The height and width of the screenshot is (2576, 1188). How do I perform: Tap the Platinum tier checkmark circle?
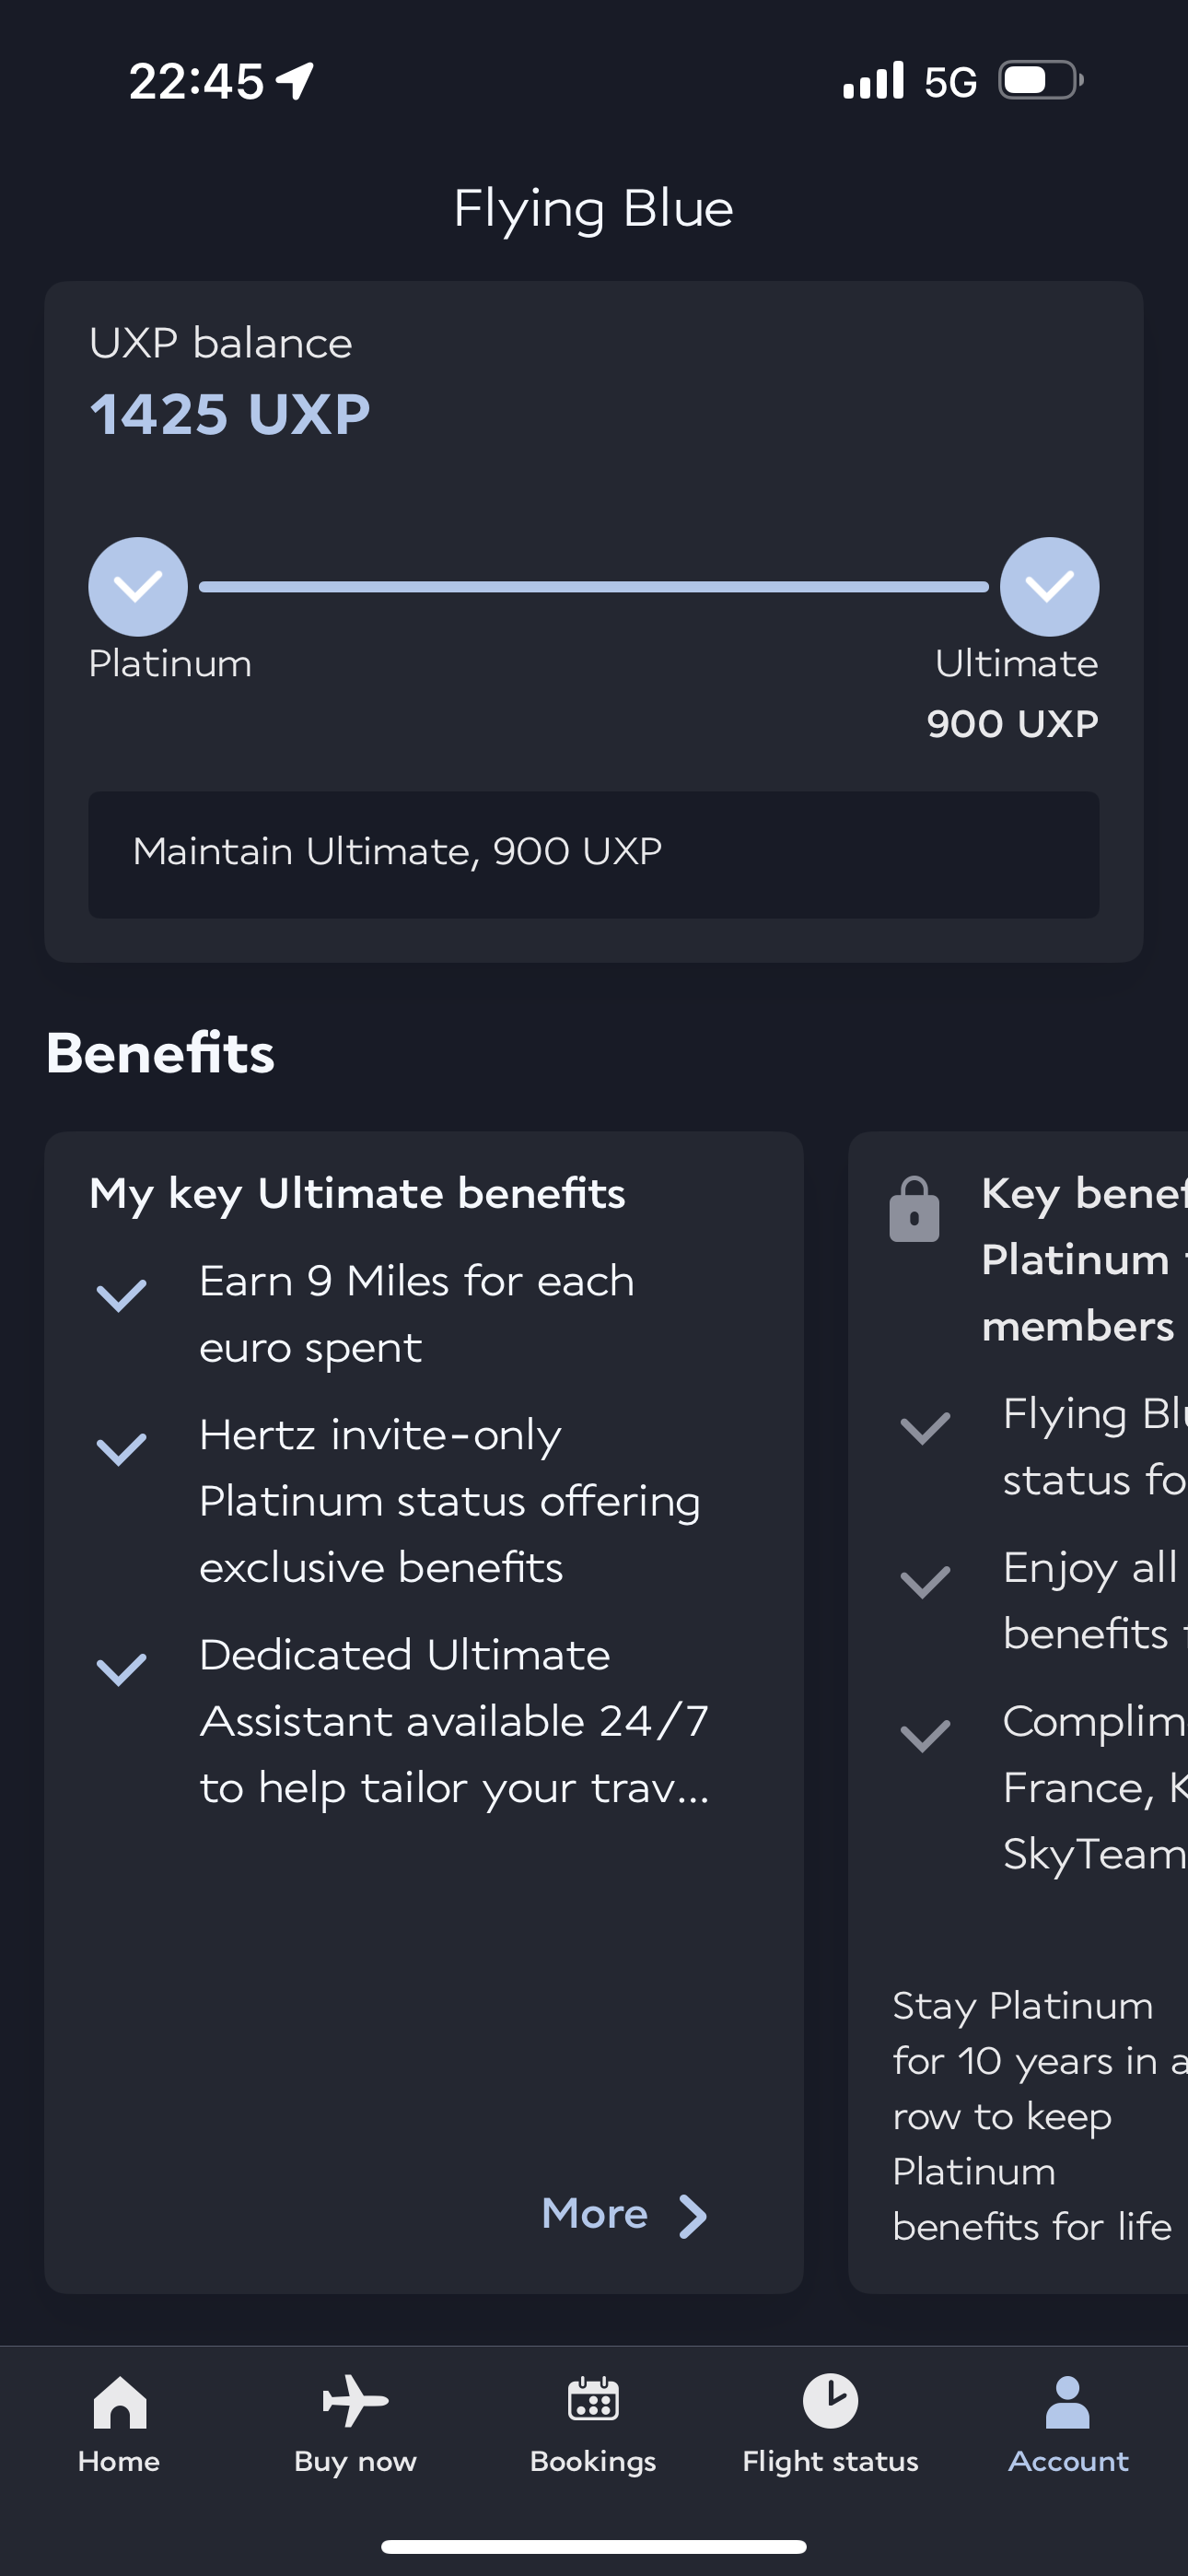coord(138,587)
